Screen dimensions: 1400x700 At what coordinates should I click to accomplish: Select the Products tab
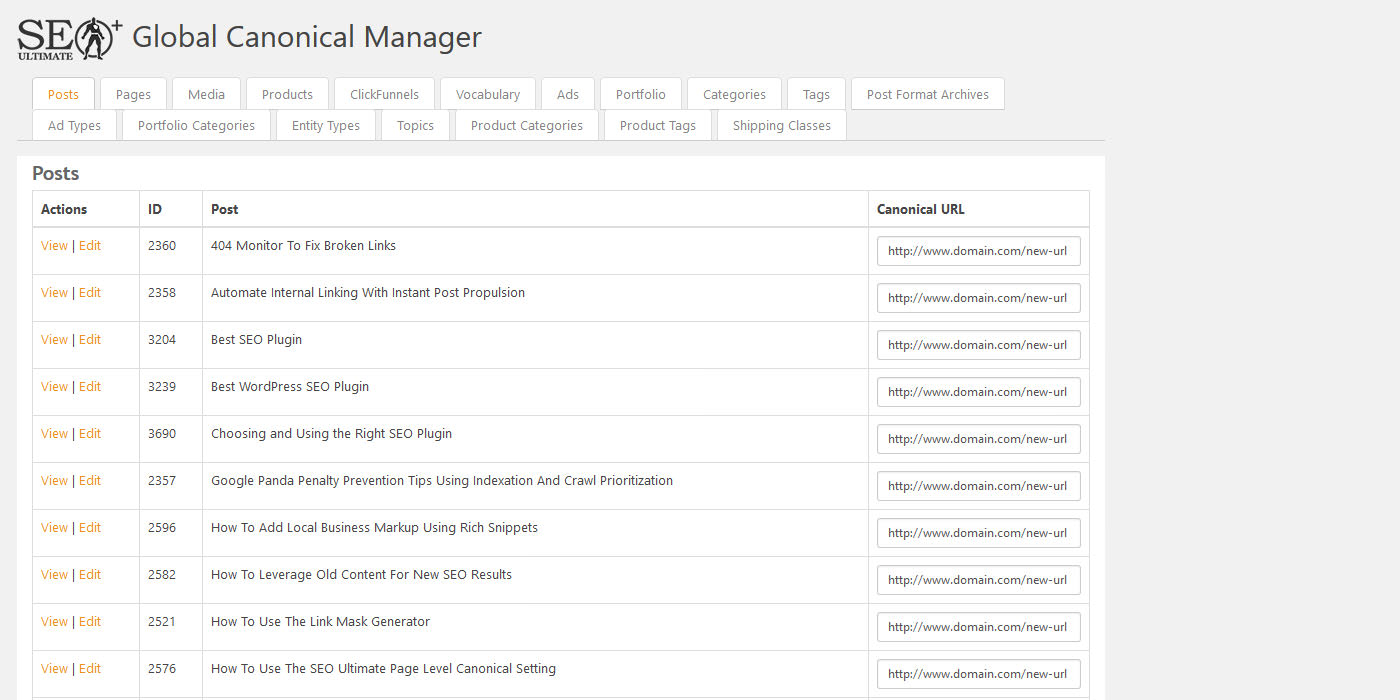(x=287, y=94)
